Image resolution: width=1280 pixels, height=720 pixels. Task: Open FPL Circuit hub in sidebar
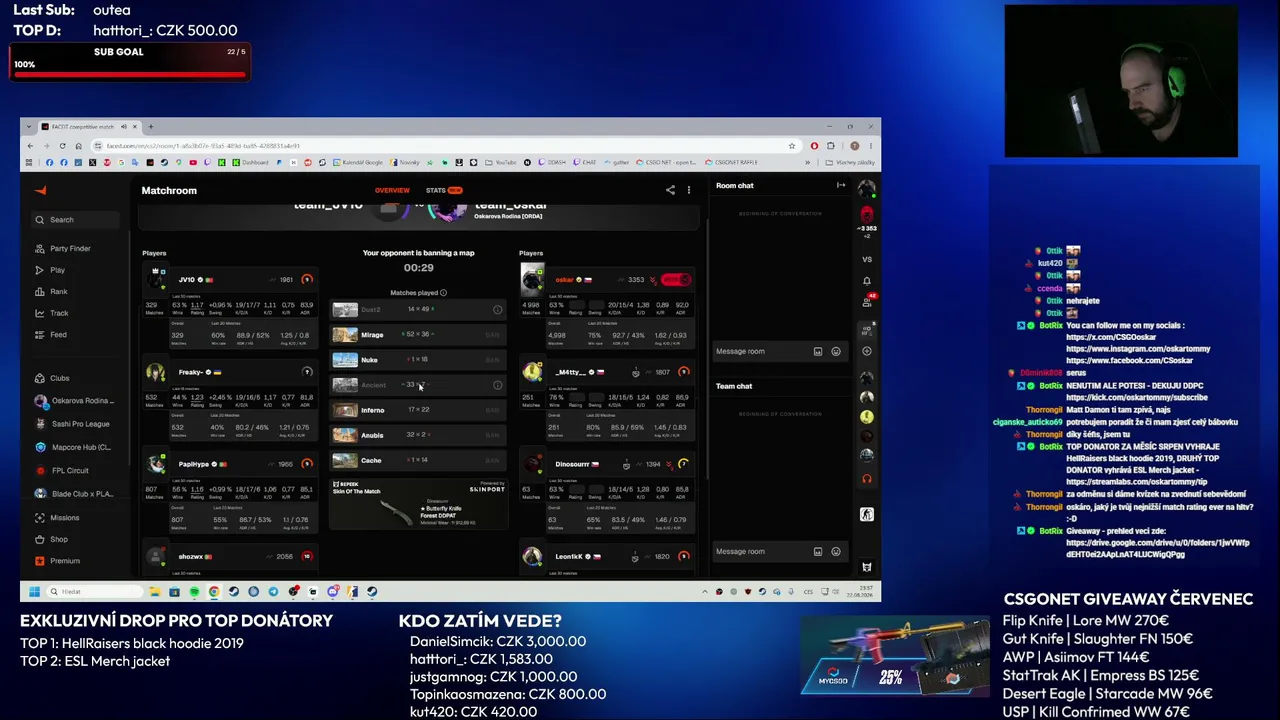(62, 471)
